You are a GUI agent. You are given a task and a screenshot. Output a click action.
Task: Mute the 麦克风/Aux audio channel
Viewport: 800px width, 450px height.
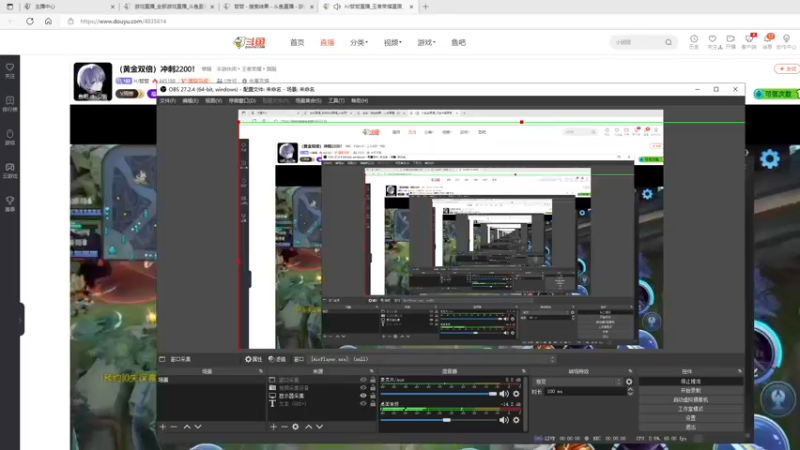coord(504,394)
